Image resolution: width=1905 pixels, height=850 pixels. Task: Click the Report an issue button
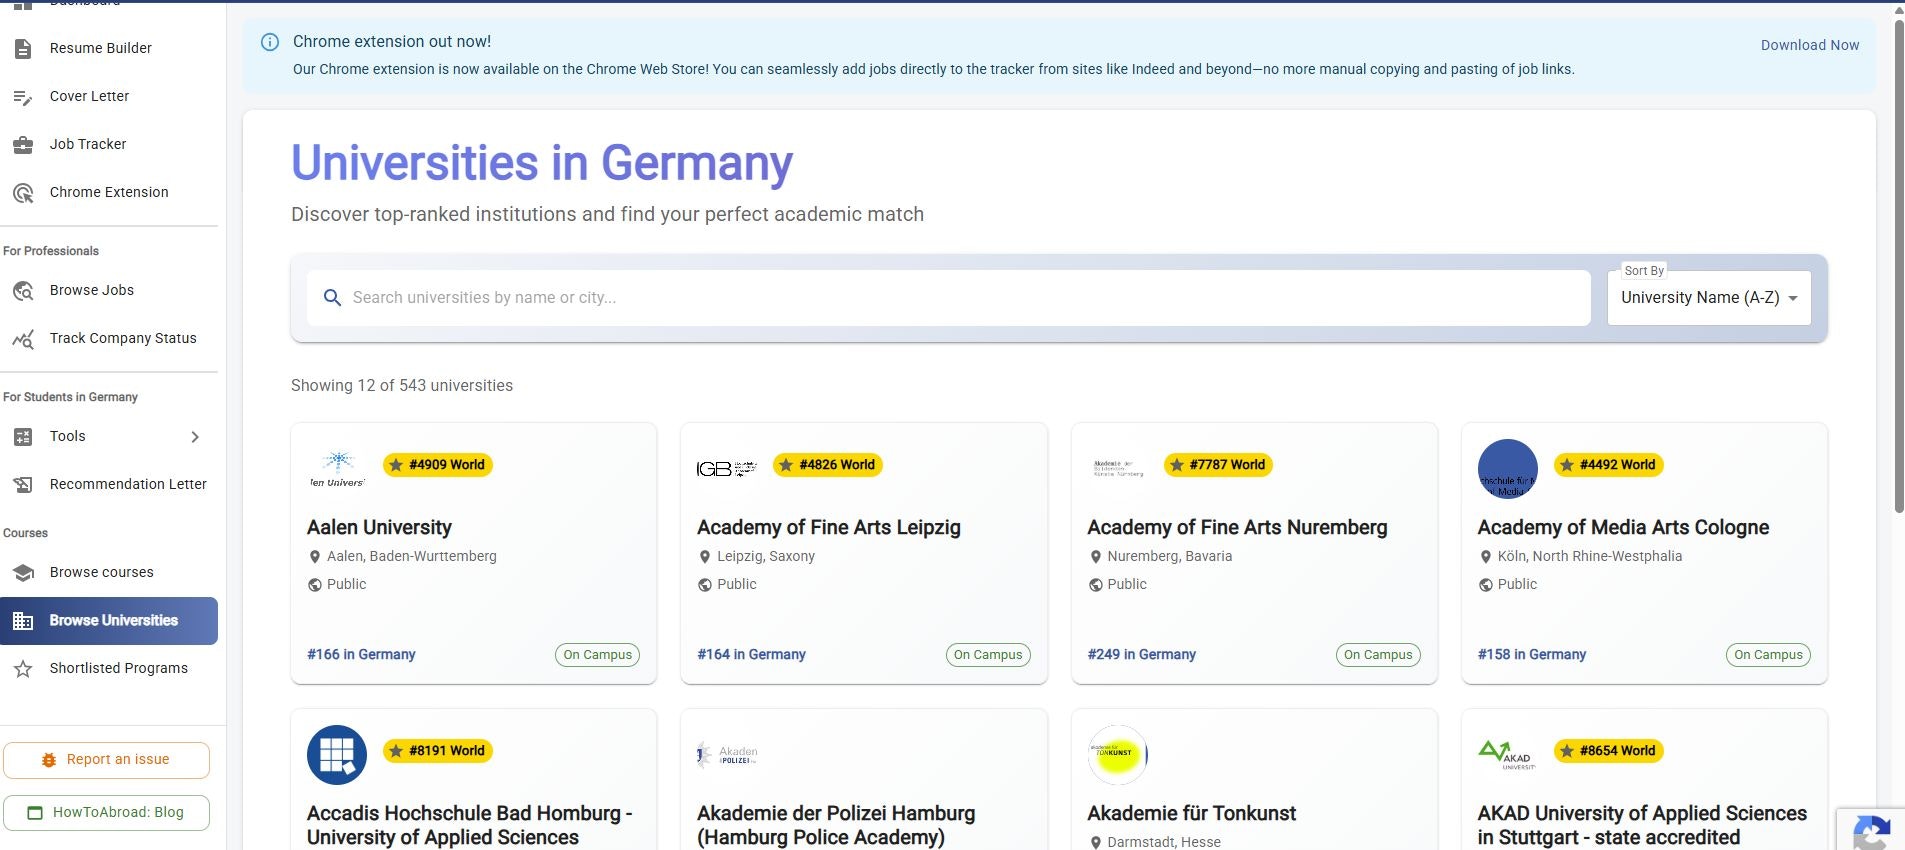(106, 760)
